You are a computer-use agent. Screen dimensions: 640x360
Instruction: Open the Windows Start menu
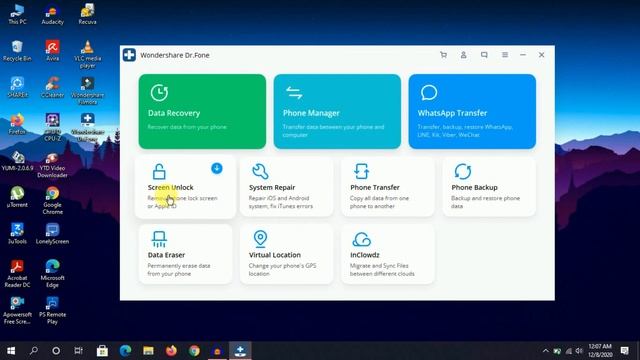pos(11,350)
